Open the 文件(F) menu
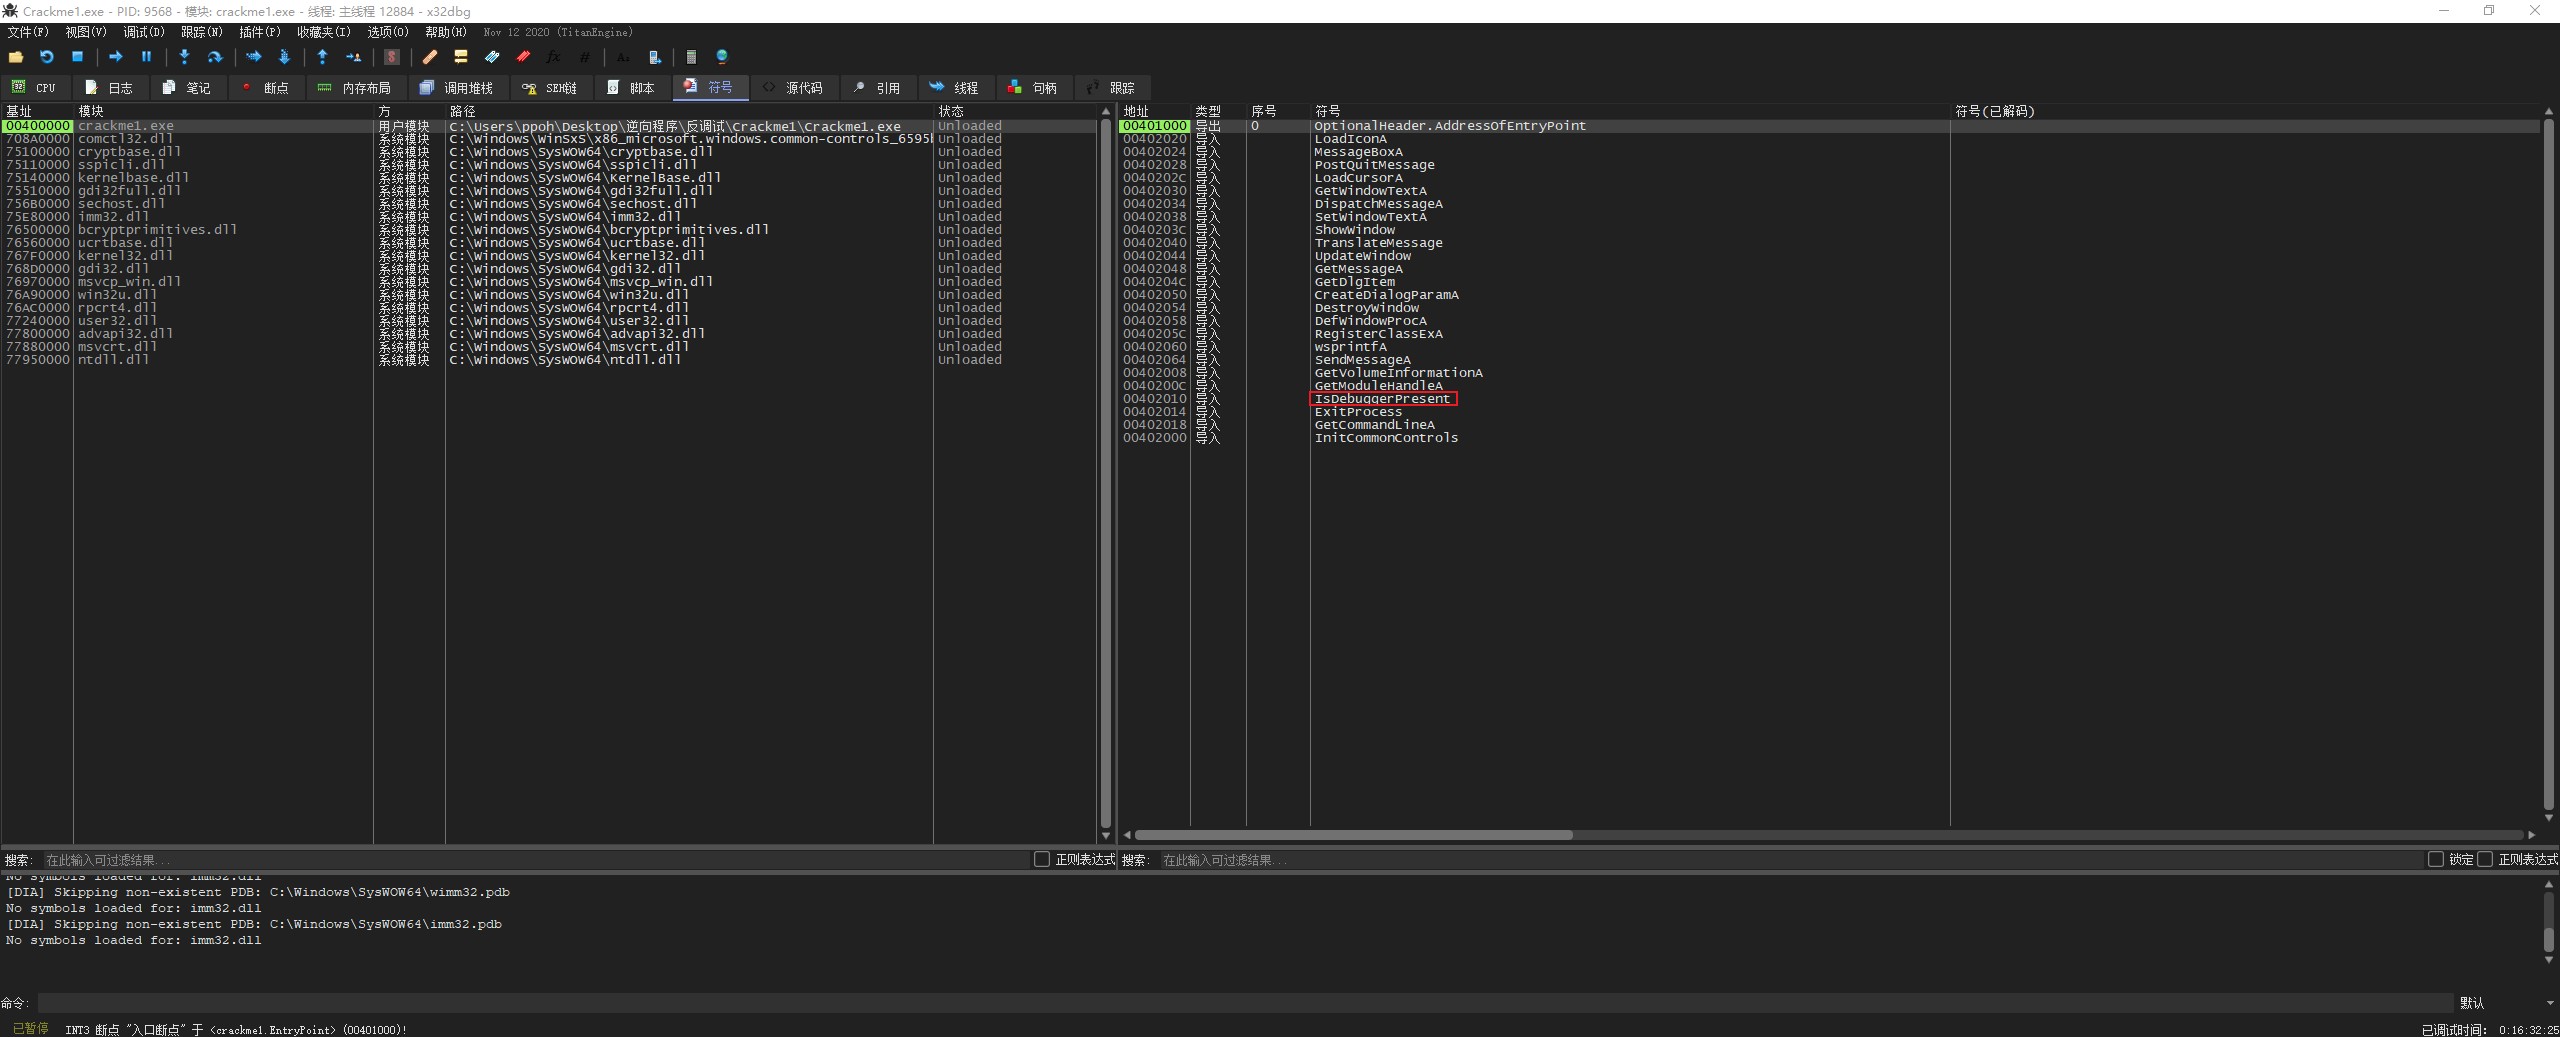Screen dimensions: 2560x1037 click(x=28, y=32)
